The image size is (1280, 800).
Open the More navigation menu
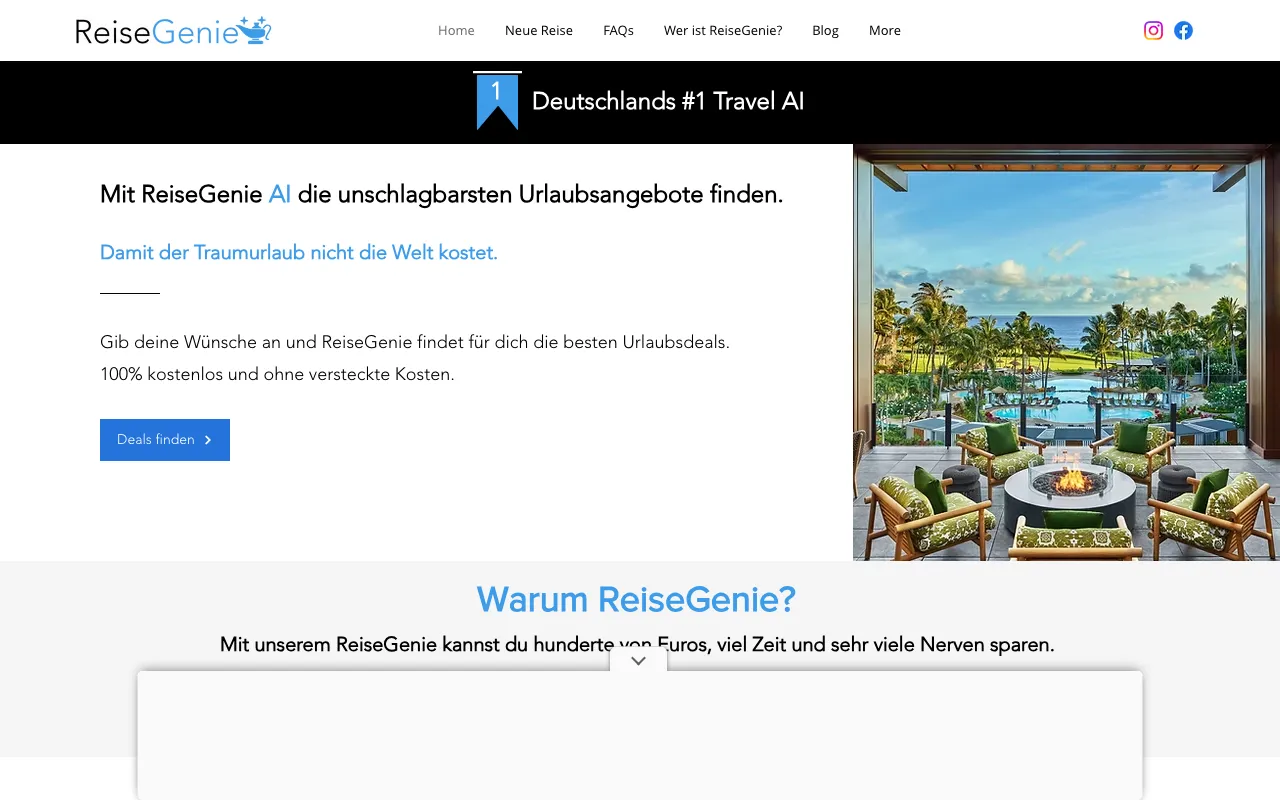pyautogui.click(x=885, y=30)
